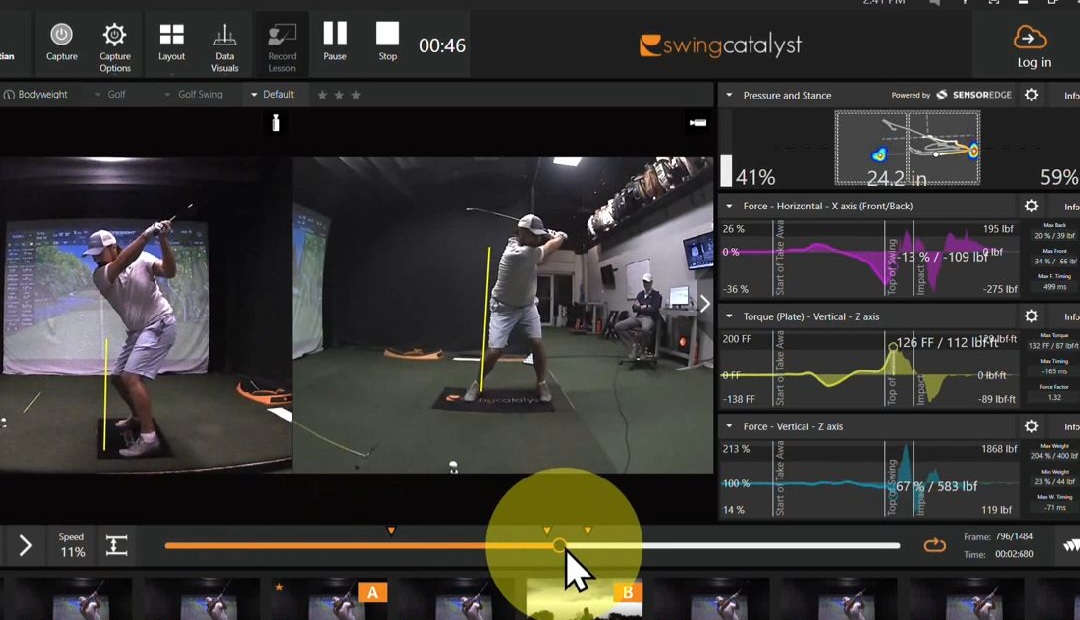Viewport: 1080px width, 620px height.
Task: Click the Swing Catalyst logo
Action: 720,45
